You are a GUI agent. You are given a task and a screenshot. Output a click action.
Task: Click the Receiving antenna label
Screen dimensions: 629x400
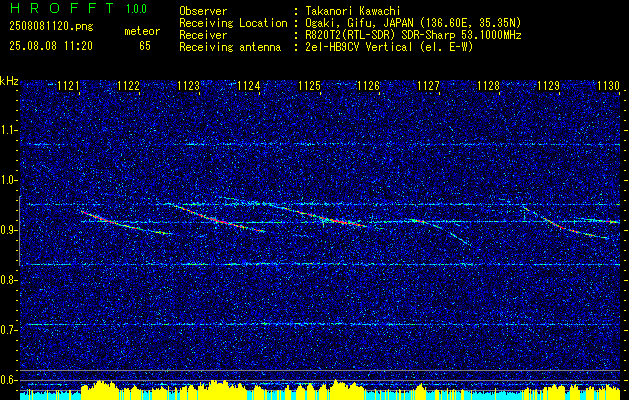[x=230, y=47]
